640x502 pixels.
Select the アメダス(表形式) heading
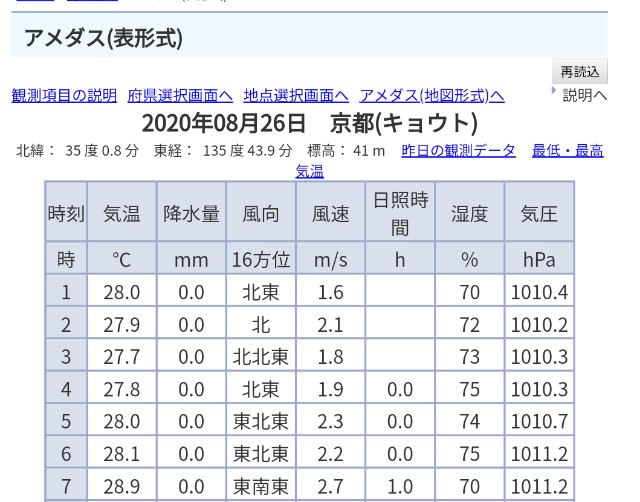[103, 38]
